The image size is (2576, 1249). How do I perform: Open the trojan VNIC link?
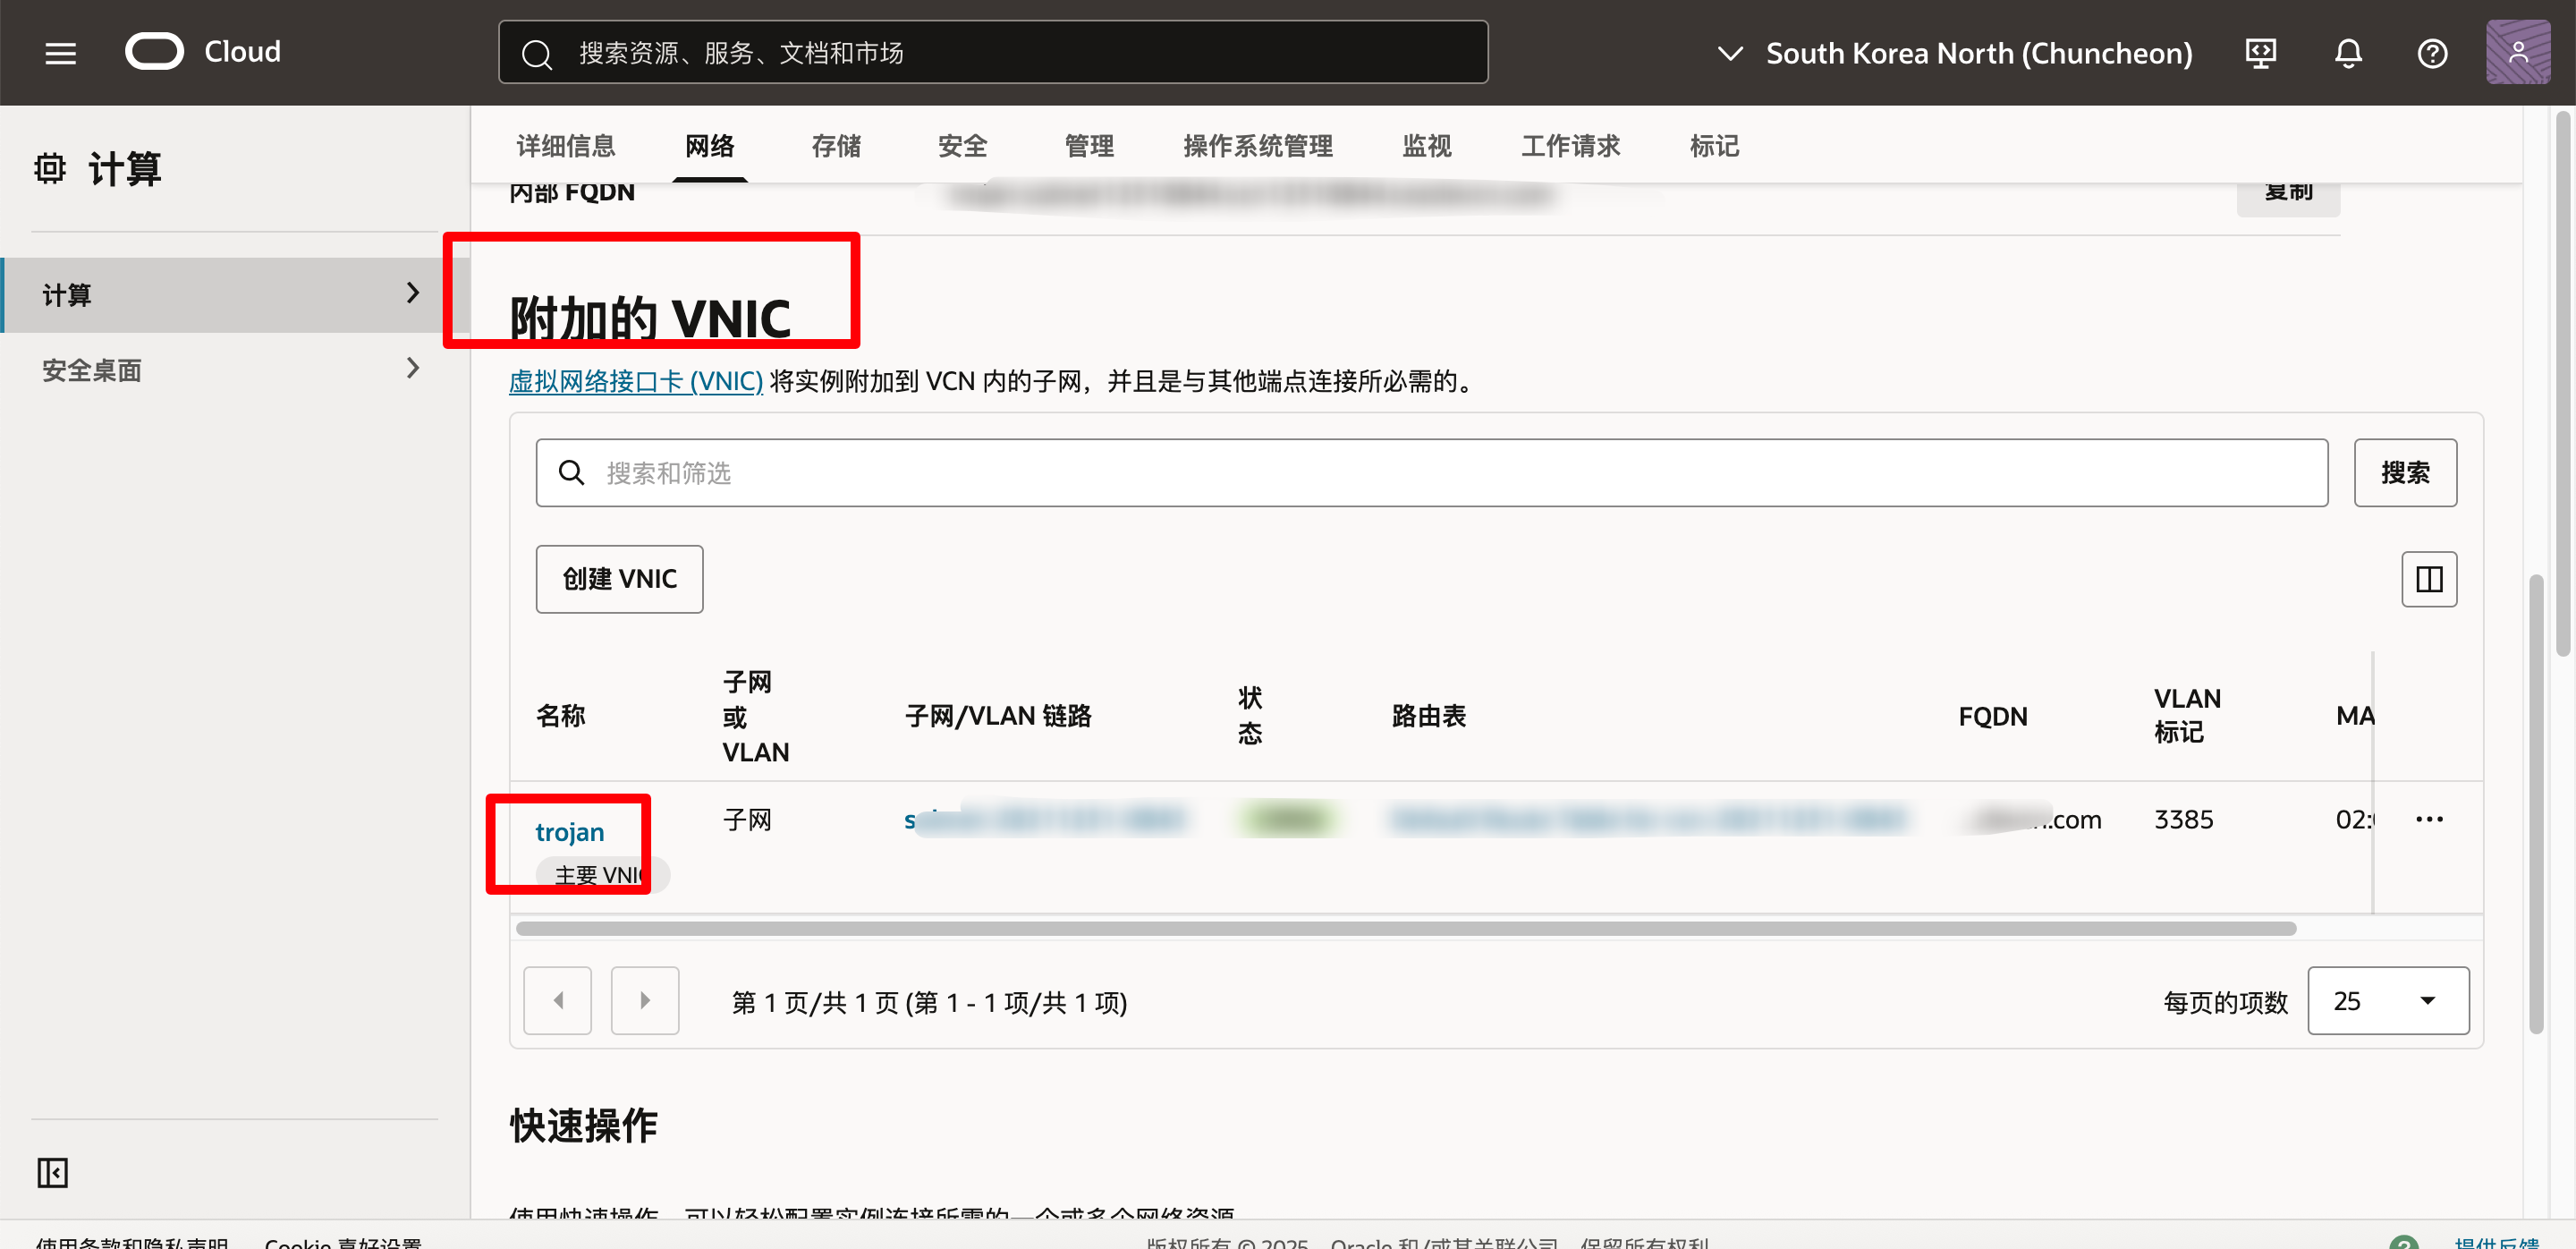569,832
